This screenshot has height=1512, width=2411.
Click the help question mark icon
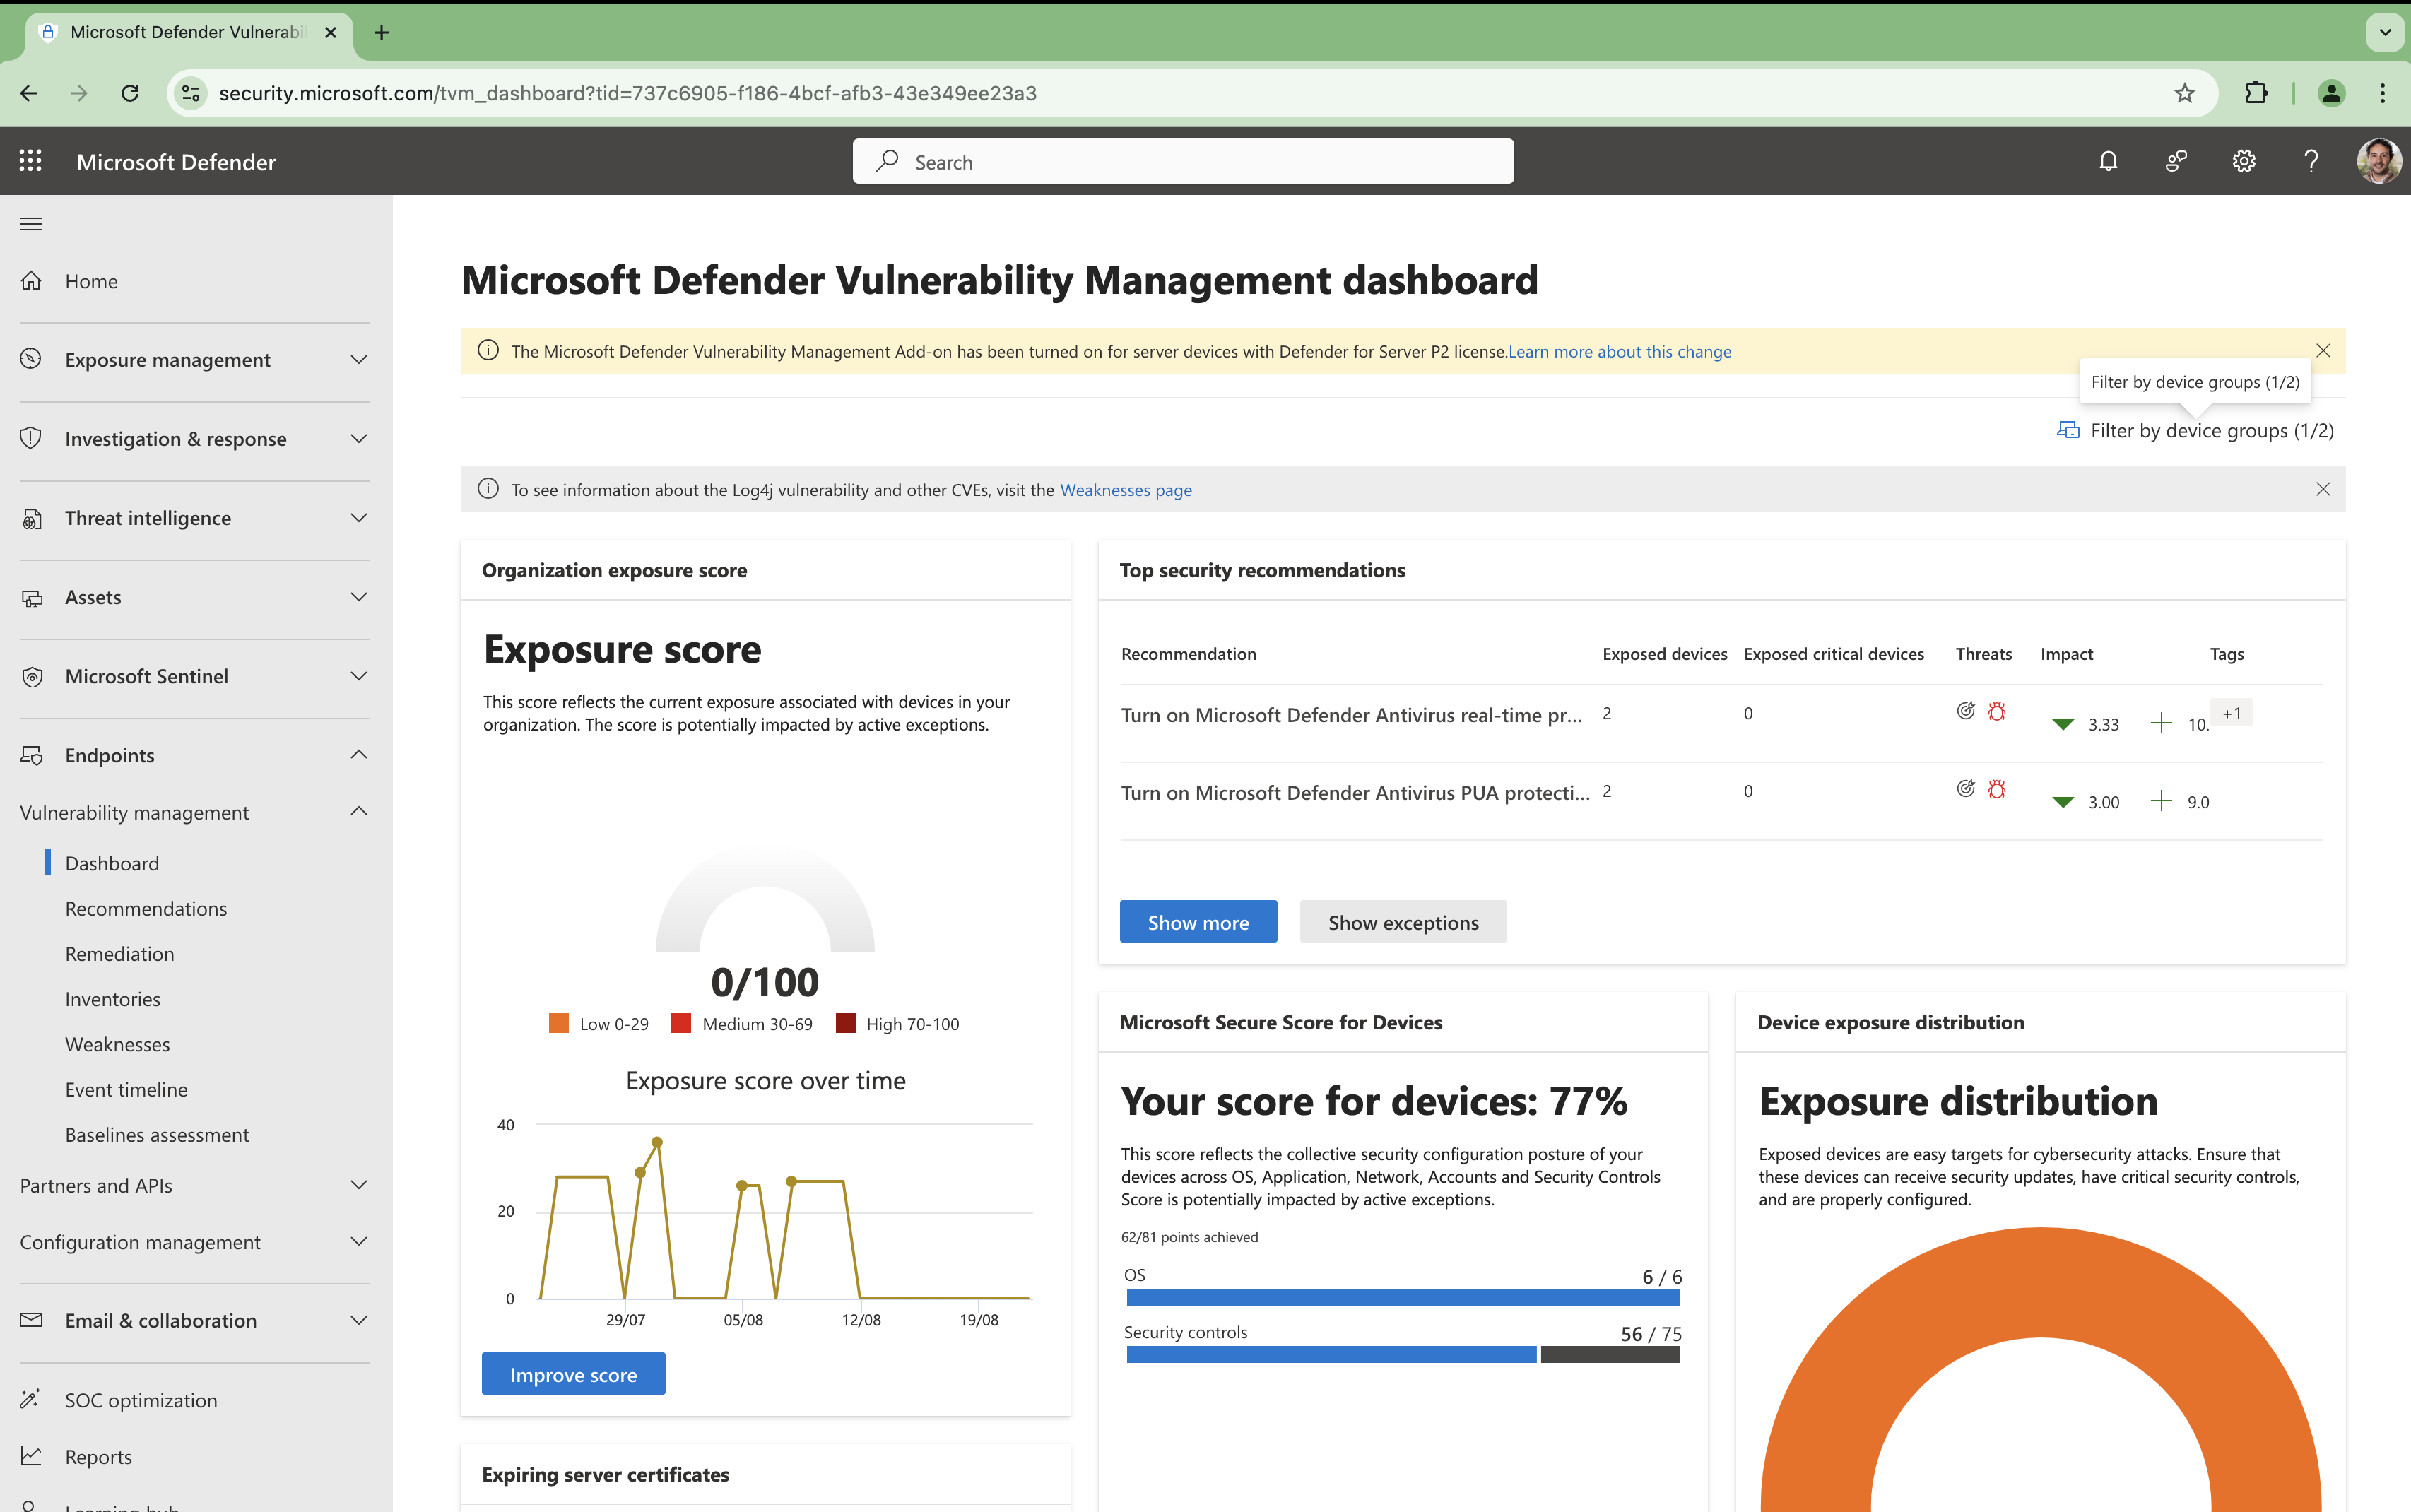(x=2311, y=161)
